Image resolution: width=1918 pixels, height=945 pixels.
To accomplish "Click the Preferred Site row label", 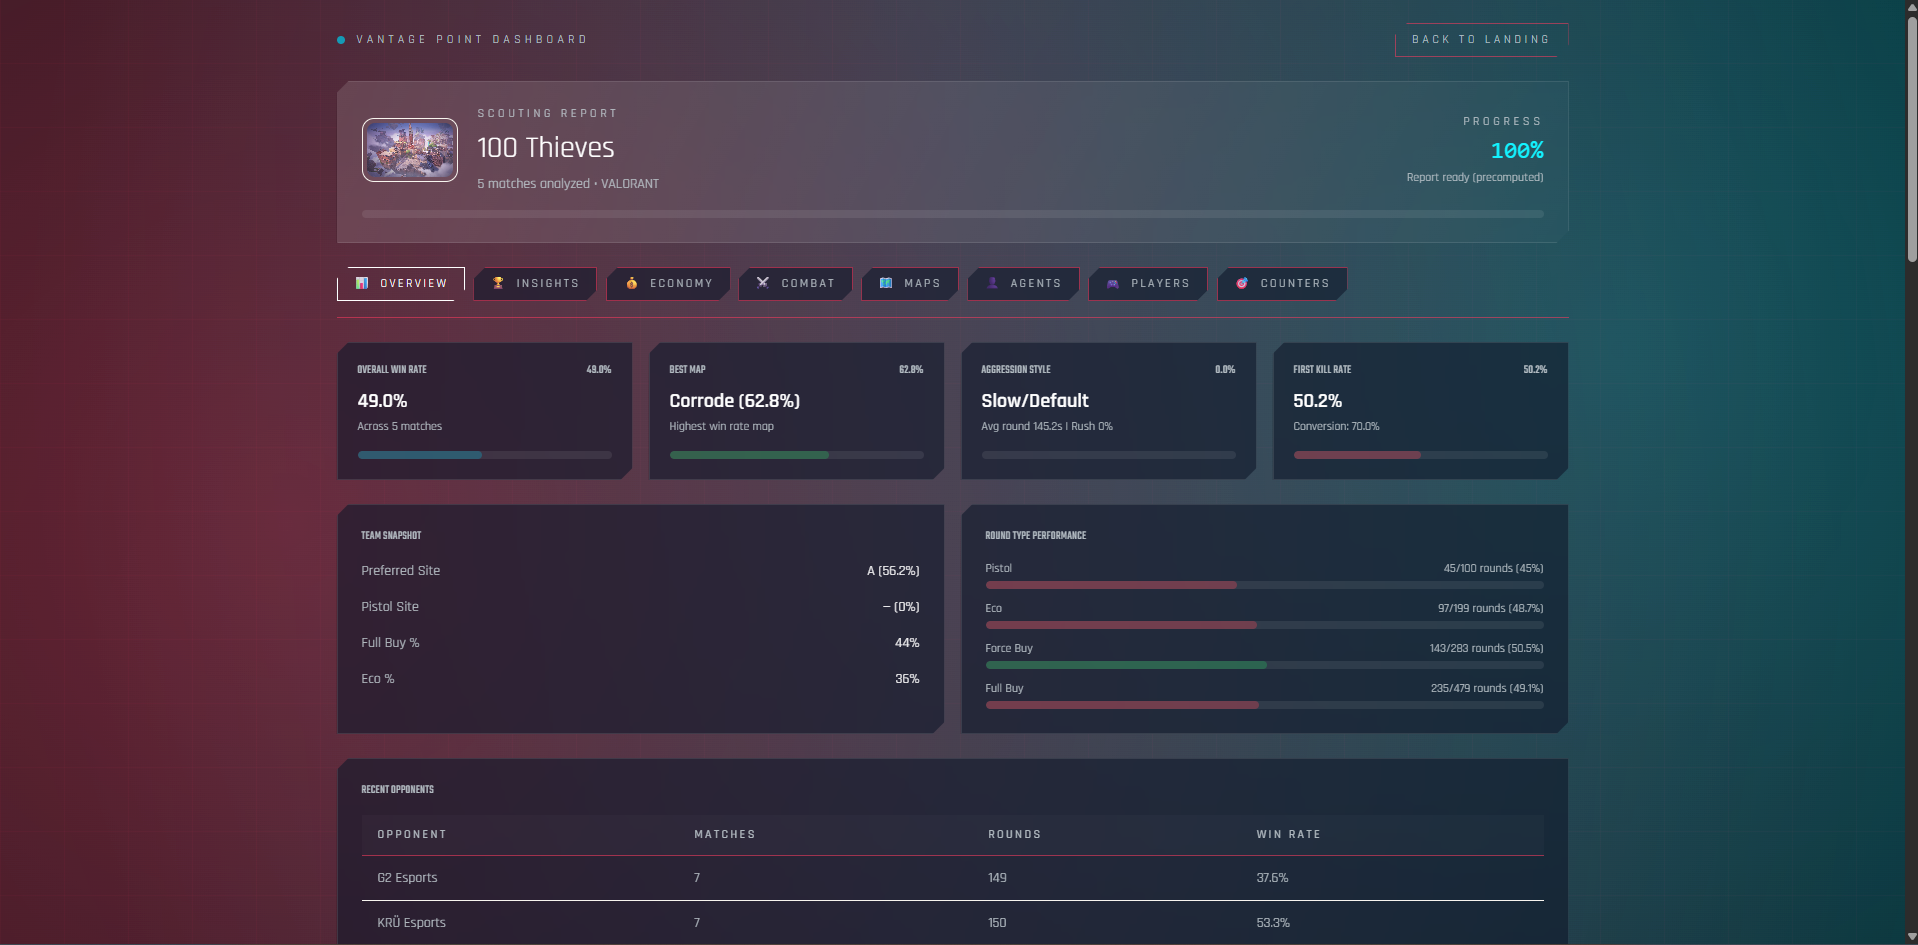I will [x=401, y=571].
